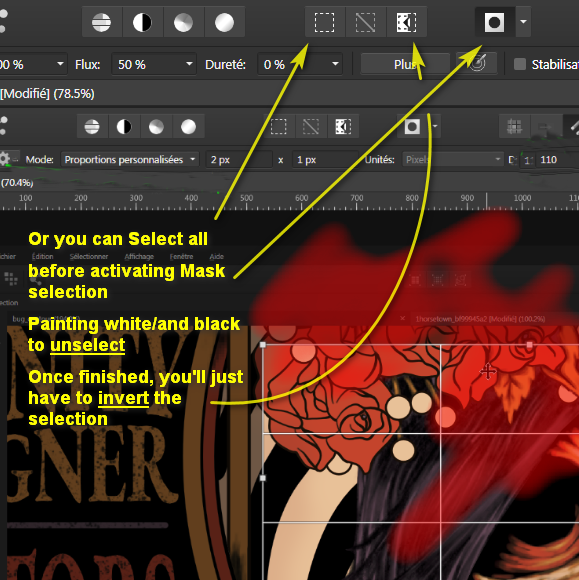Click the dimmed arrow icon next to grid icon
This screenshot has height=580, width=579.
(x=546, y=127)
